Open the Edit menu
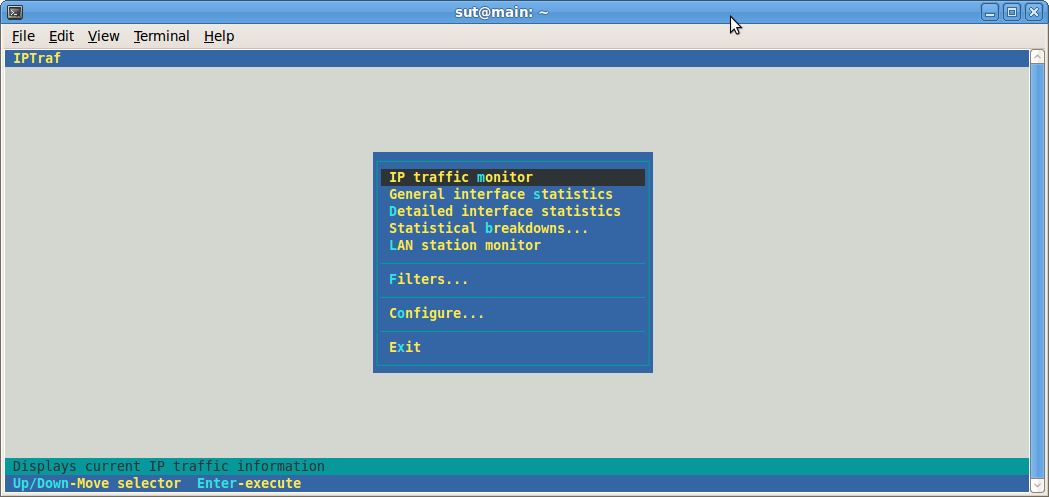 (62, 36)
